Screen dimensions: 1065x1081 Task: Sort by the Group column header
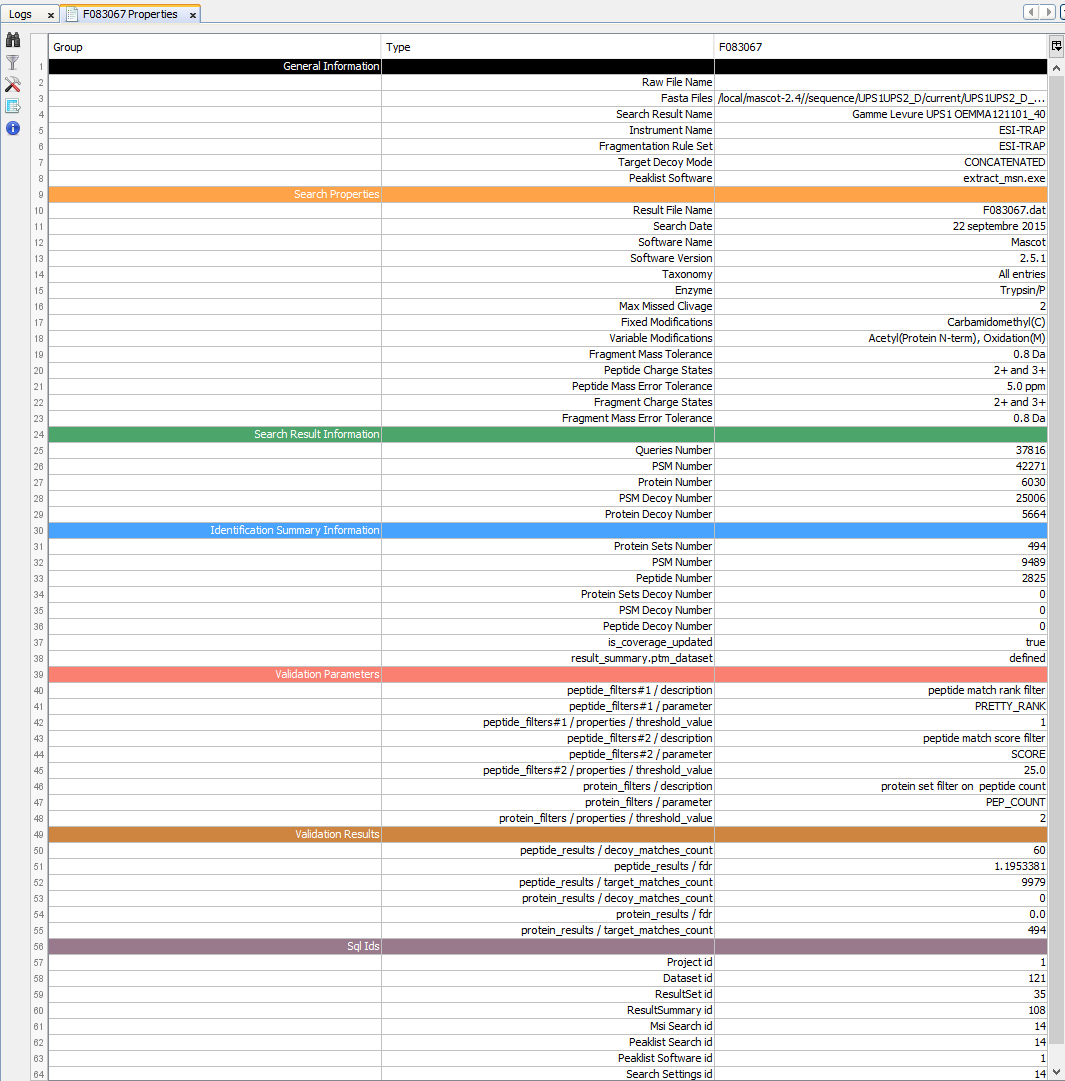click(x=214, y=47)
